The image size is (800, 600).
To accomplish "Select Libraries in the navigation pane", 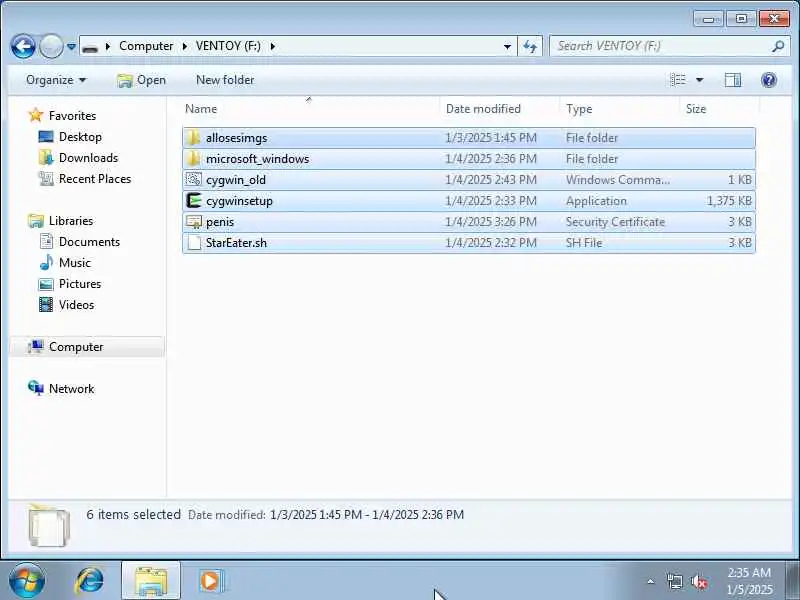I will [x=71, y=220].
